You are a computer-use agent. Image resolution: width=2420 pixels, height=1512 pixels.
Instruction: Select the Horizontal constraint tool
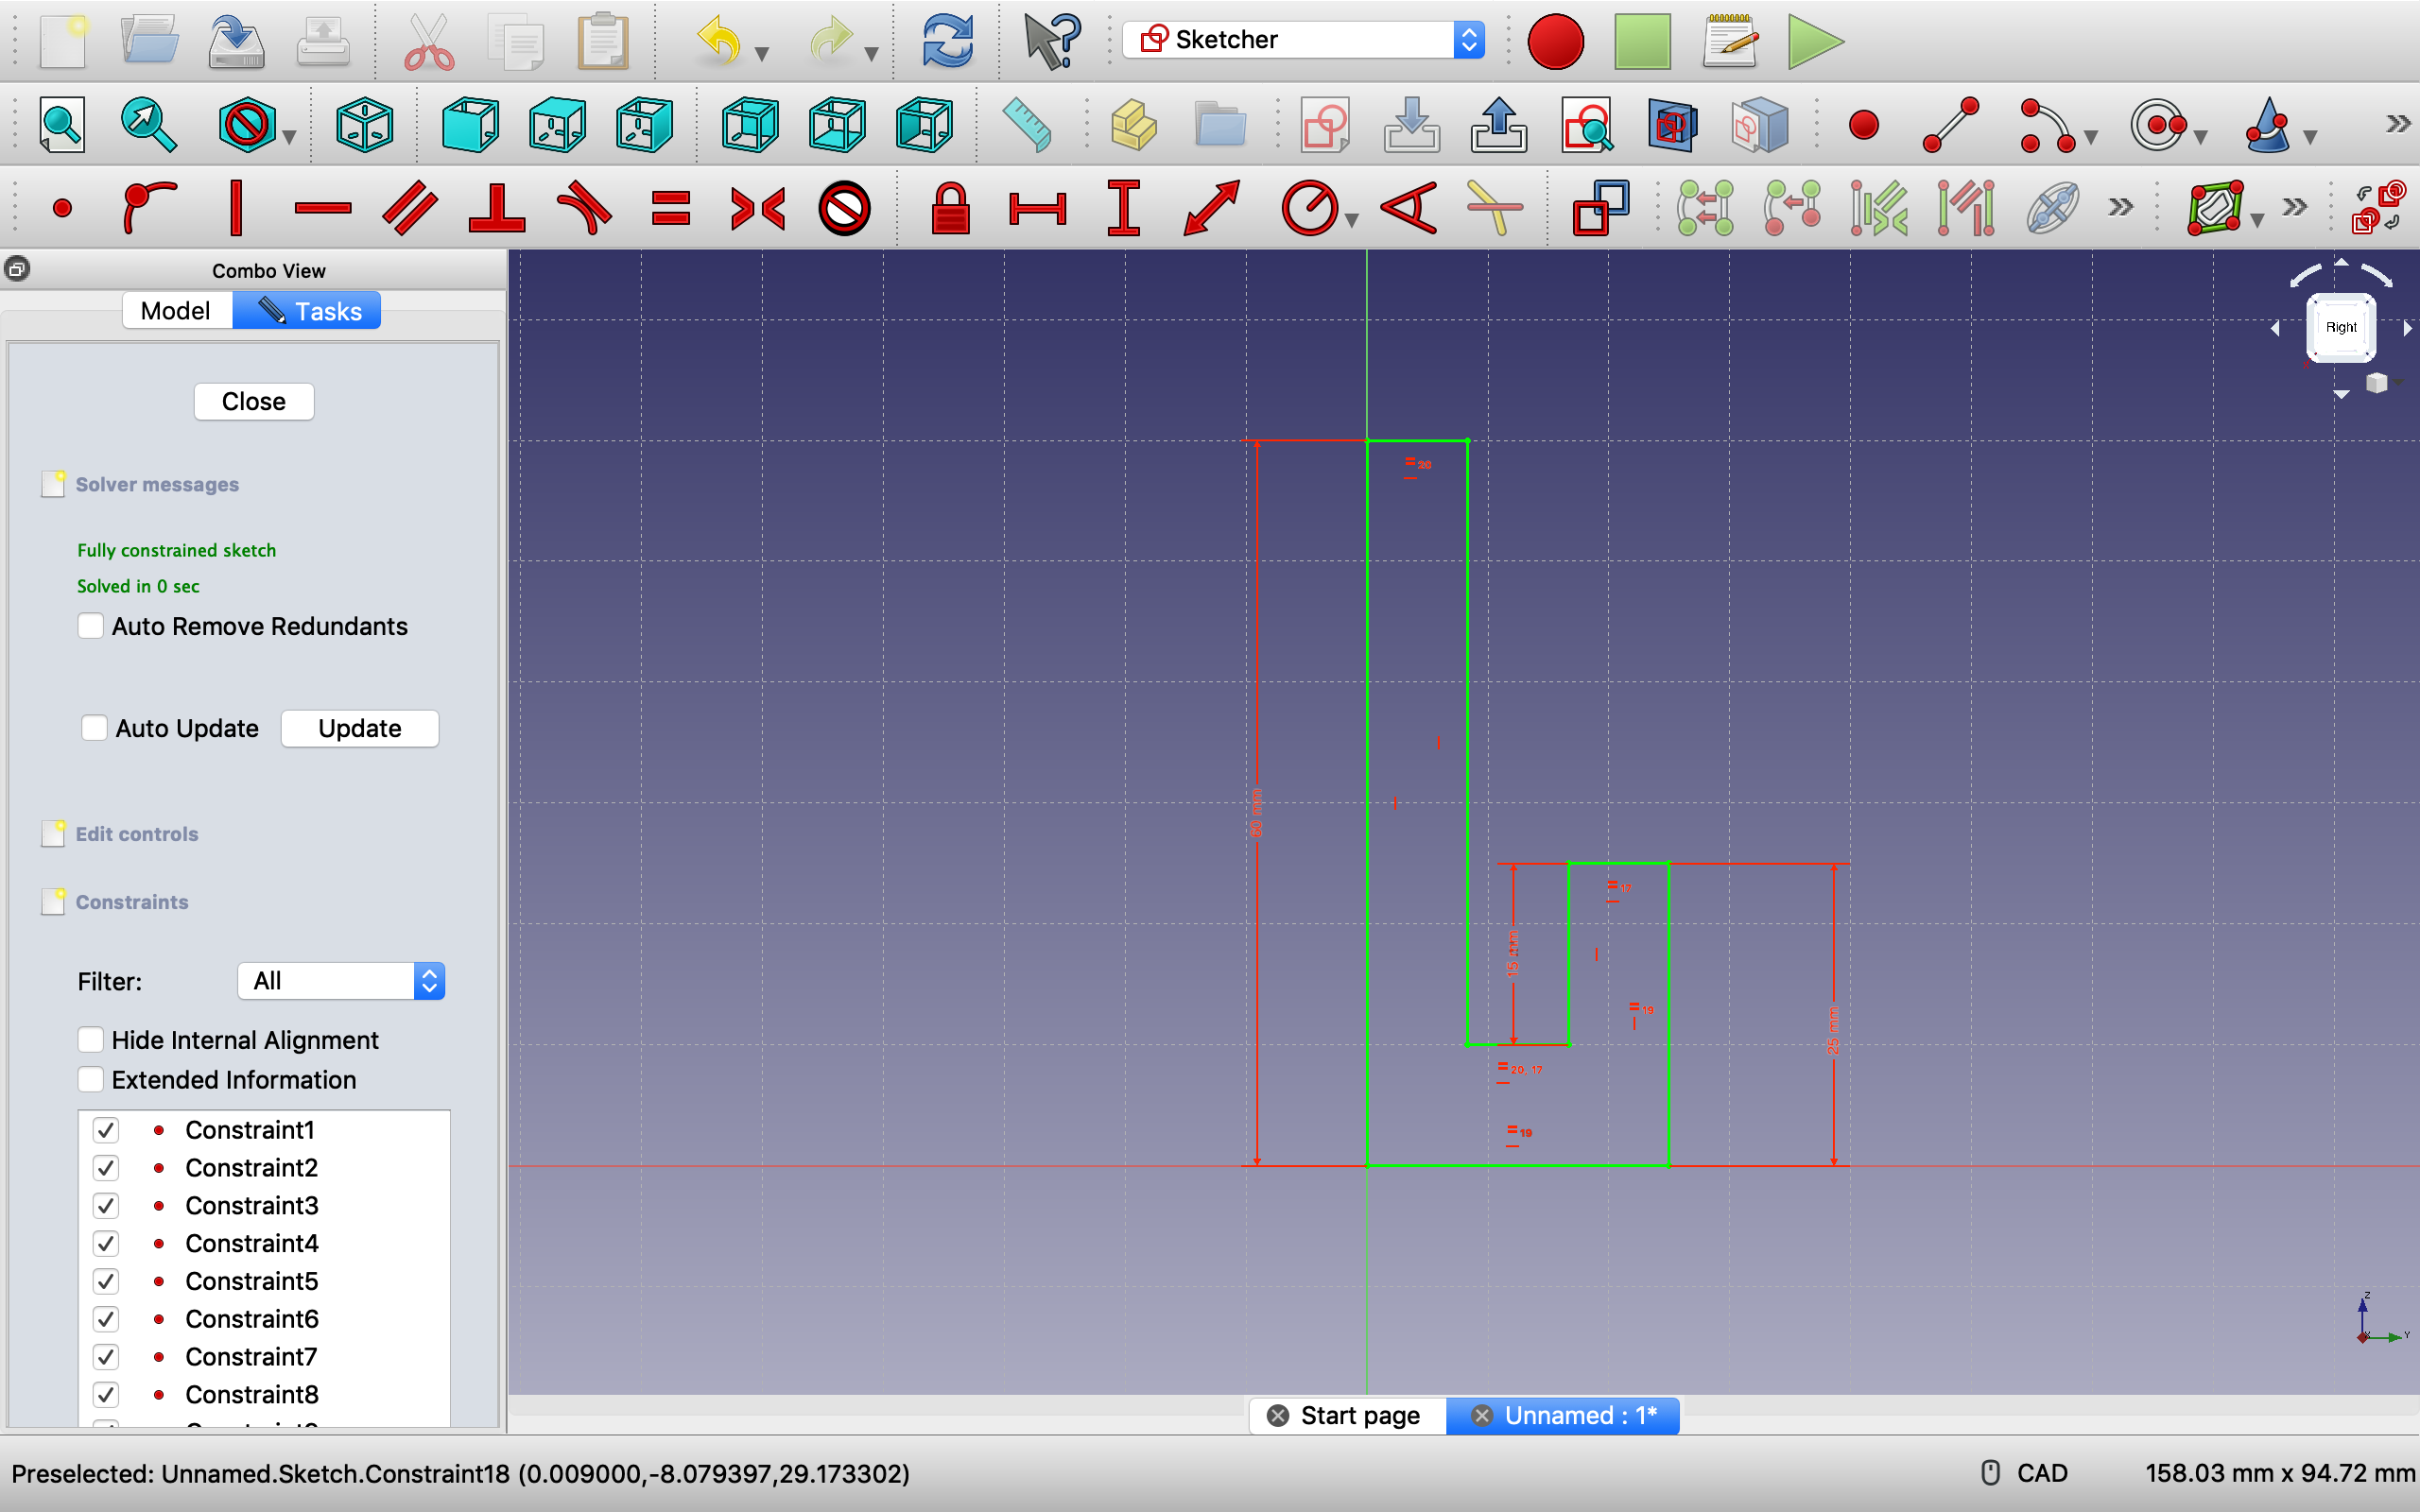(323, 209)
